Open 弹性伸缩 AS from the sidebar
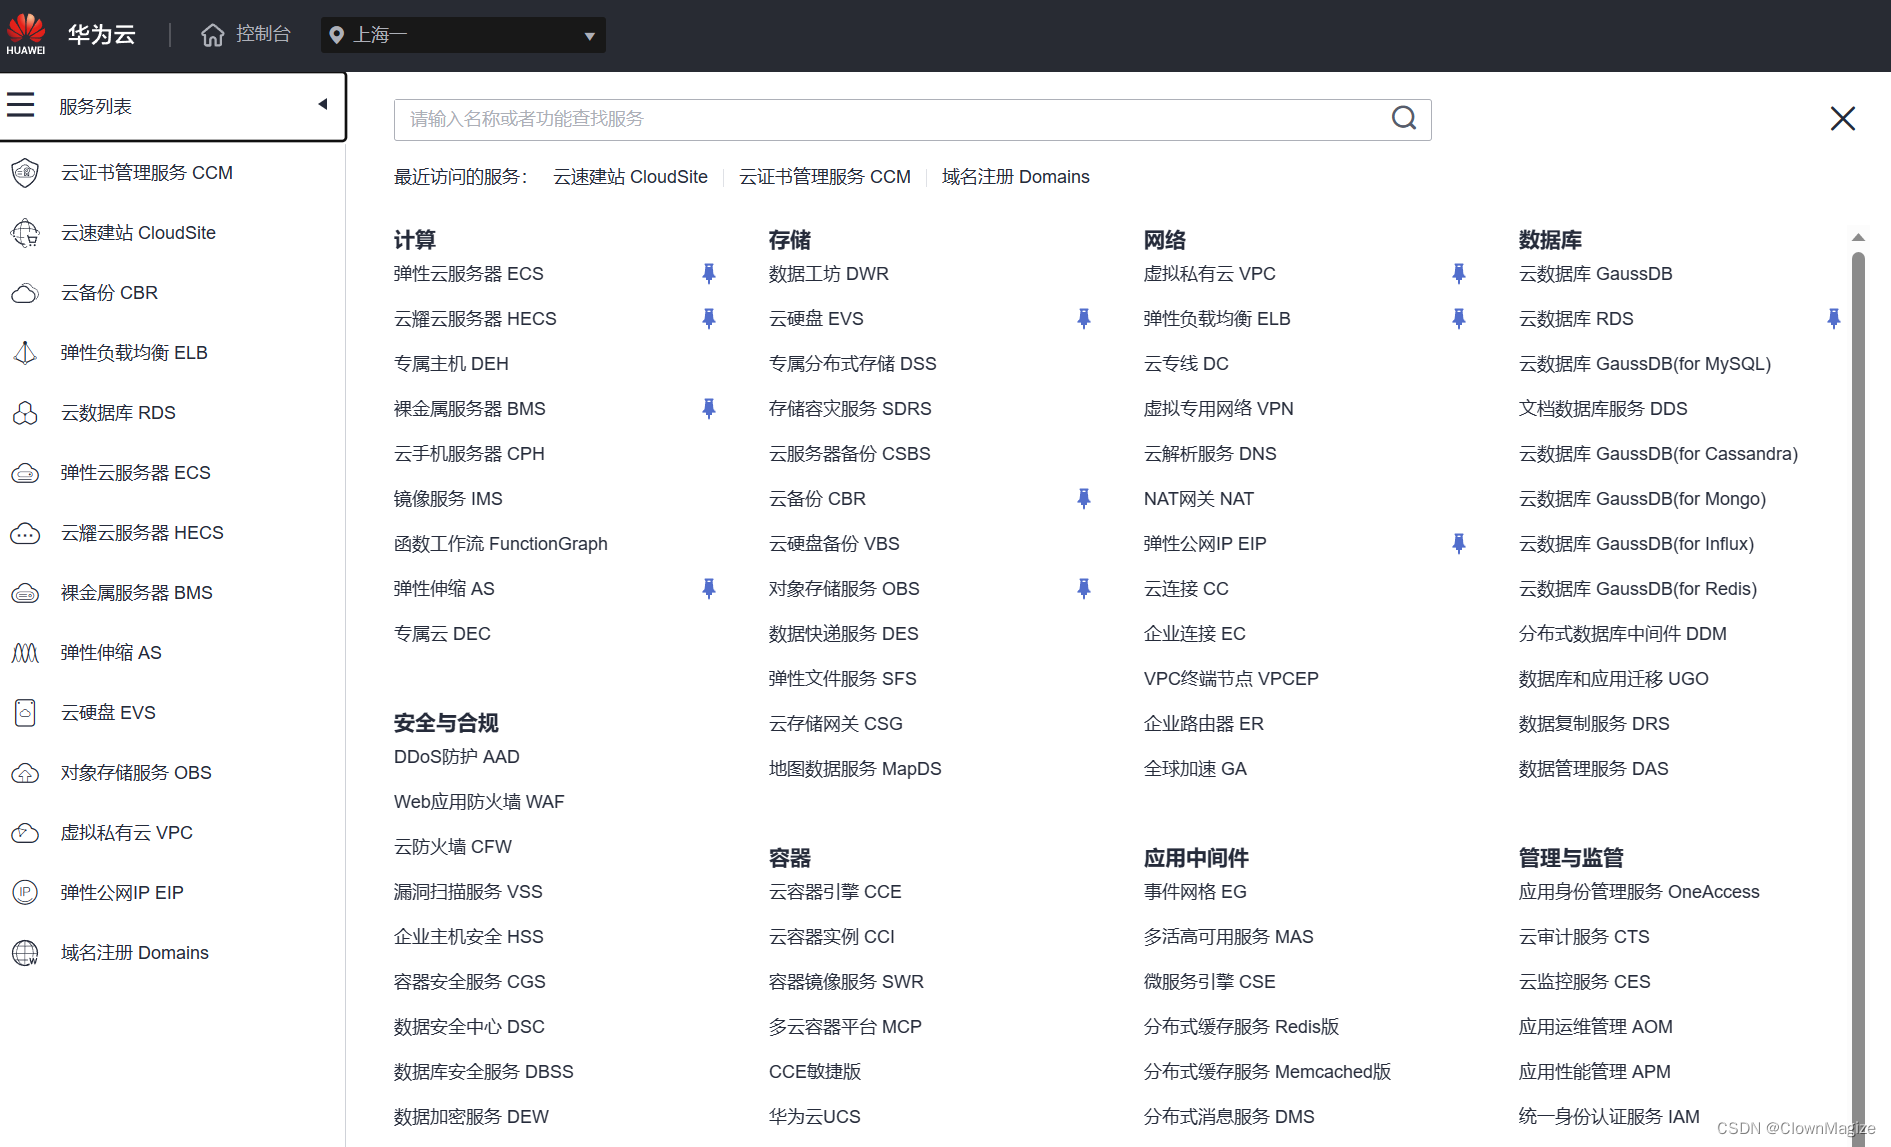Image resolution: width=1891 pixels, height=1147 pixels. coord(111,653)
